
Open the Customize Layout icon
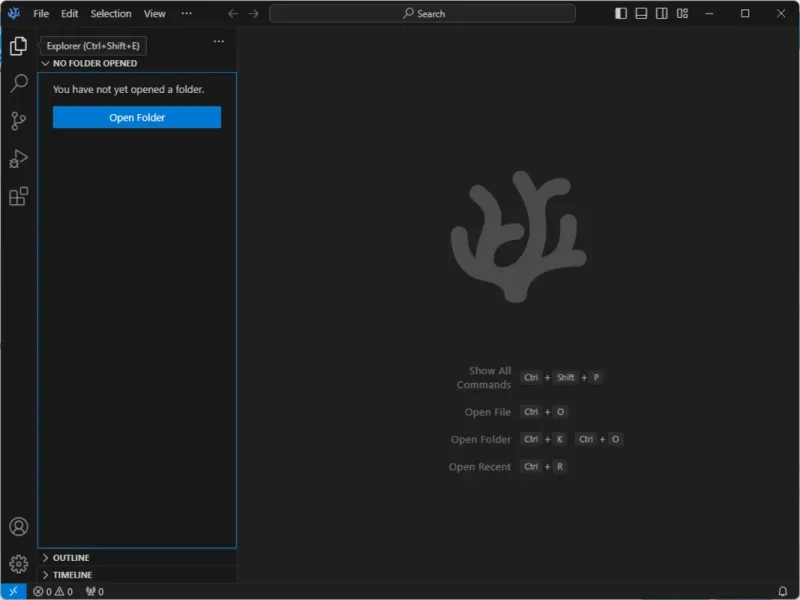(682, 14)
